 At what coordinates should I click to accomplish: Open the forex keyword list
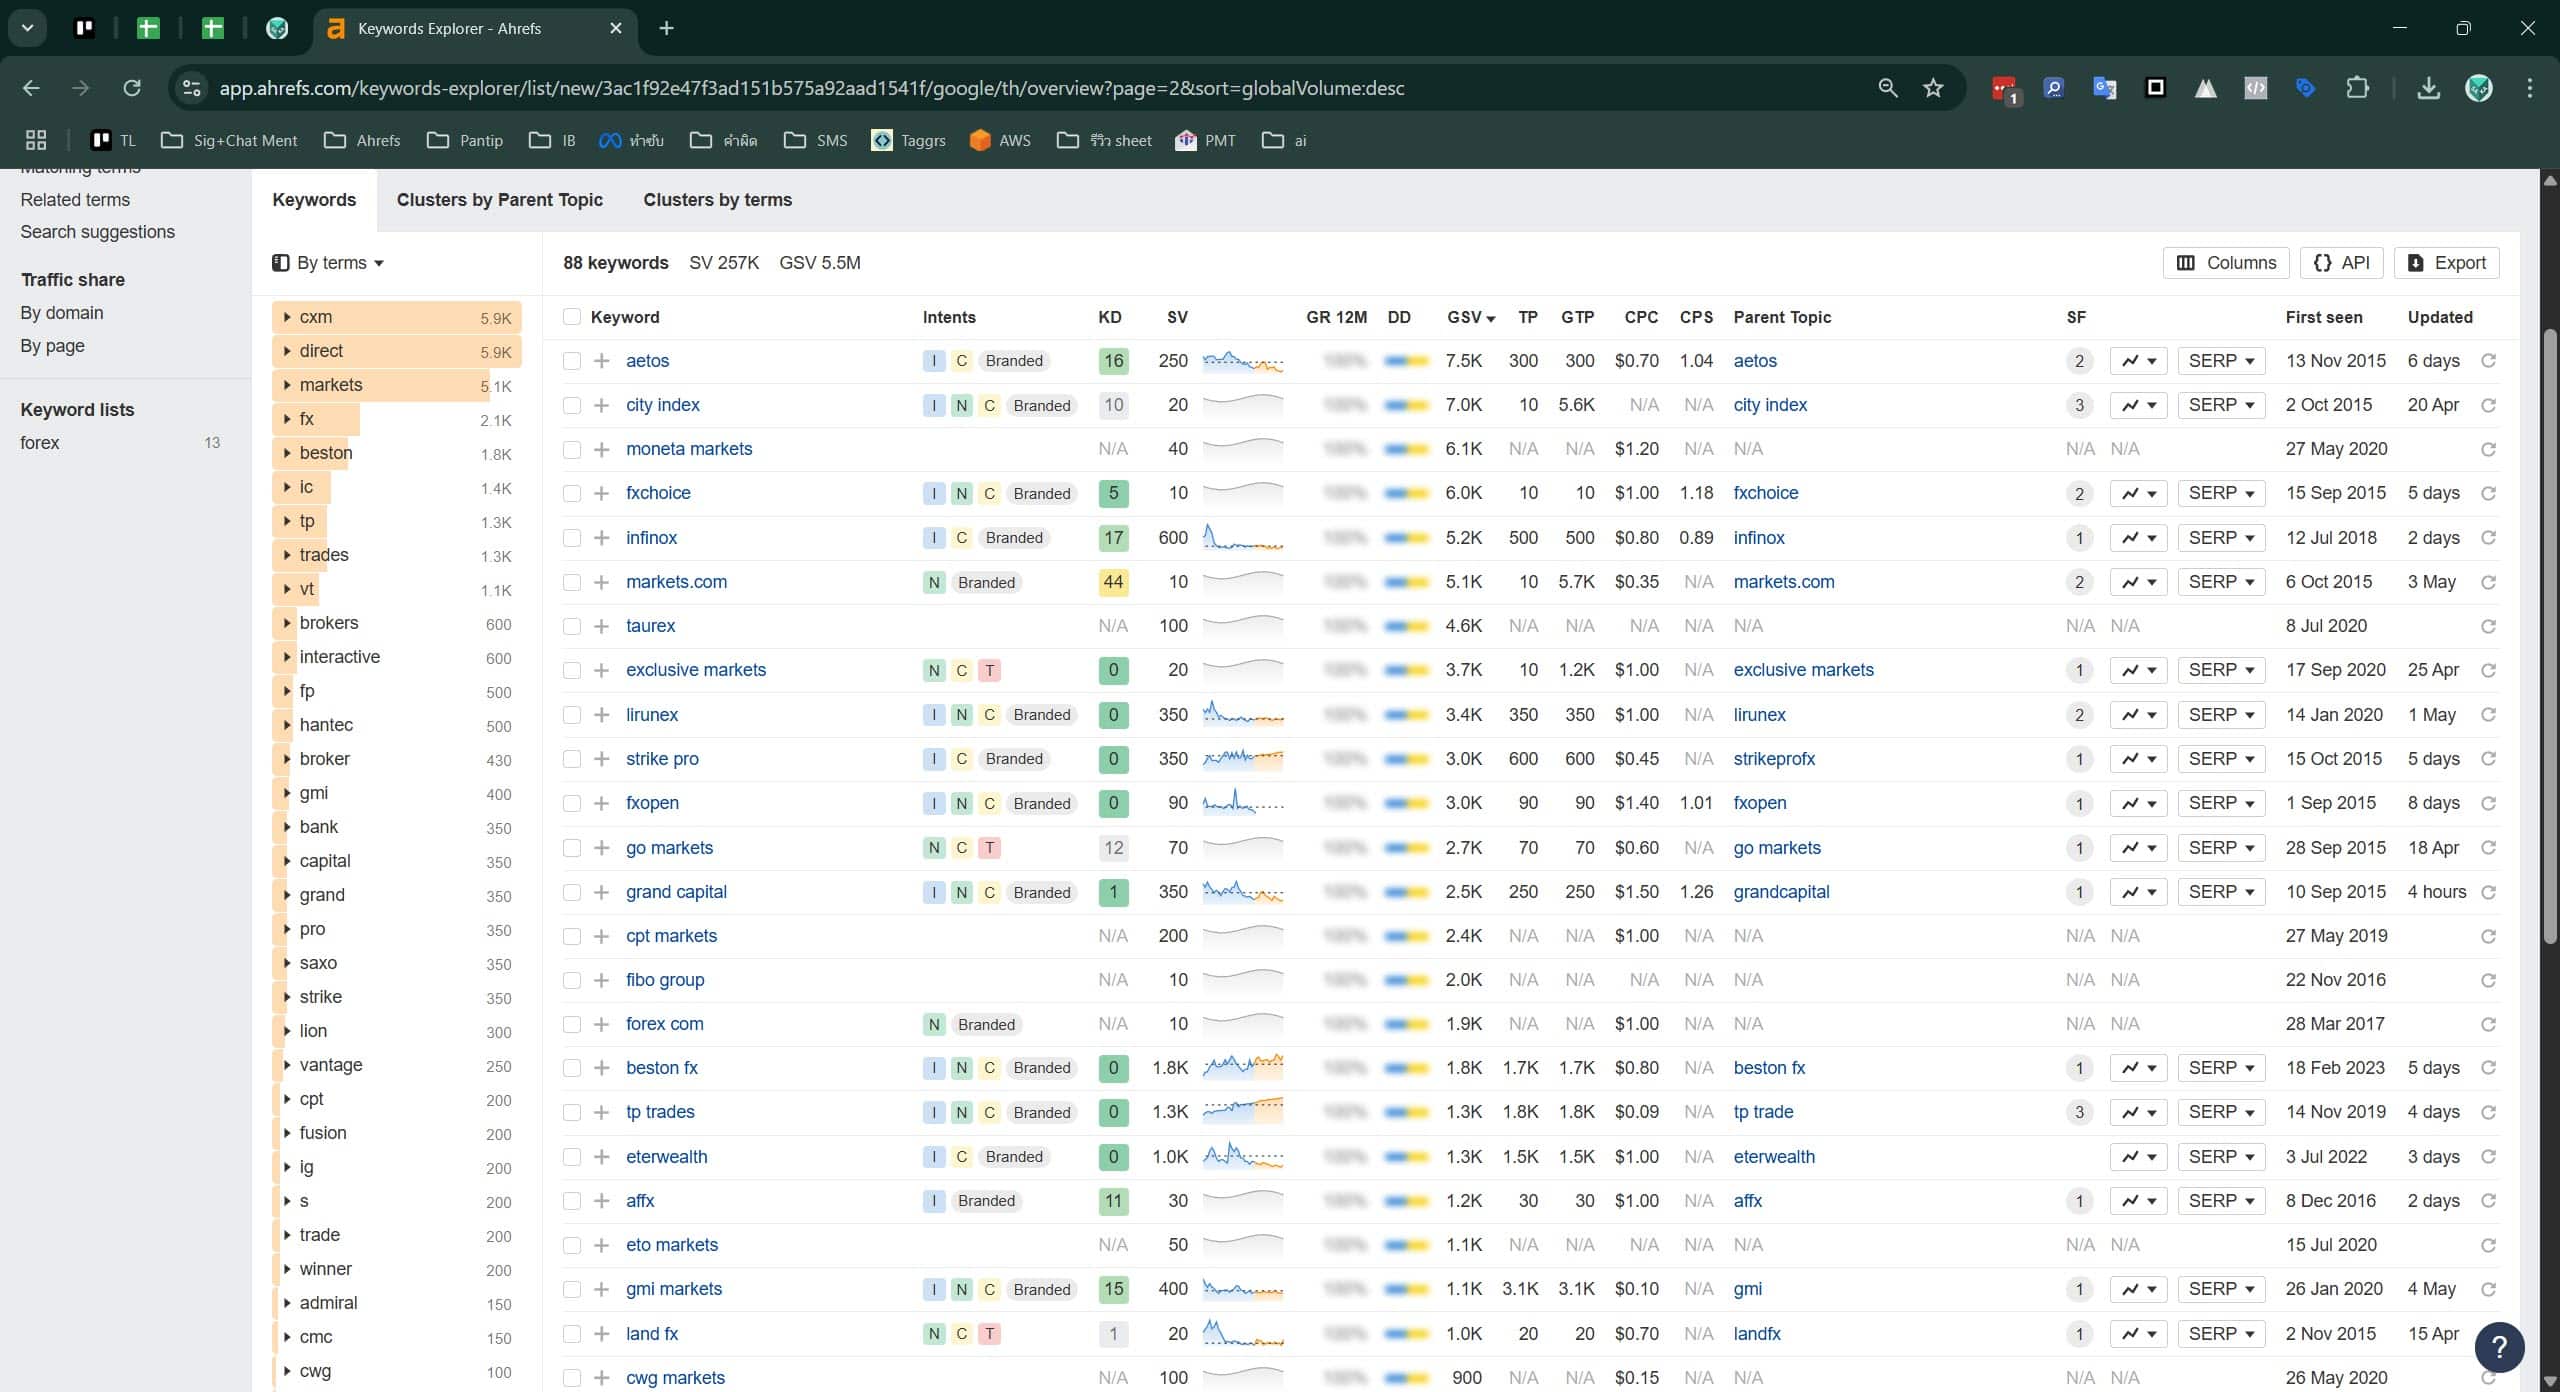[40, 443]
